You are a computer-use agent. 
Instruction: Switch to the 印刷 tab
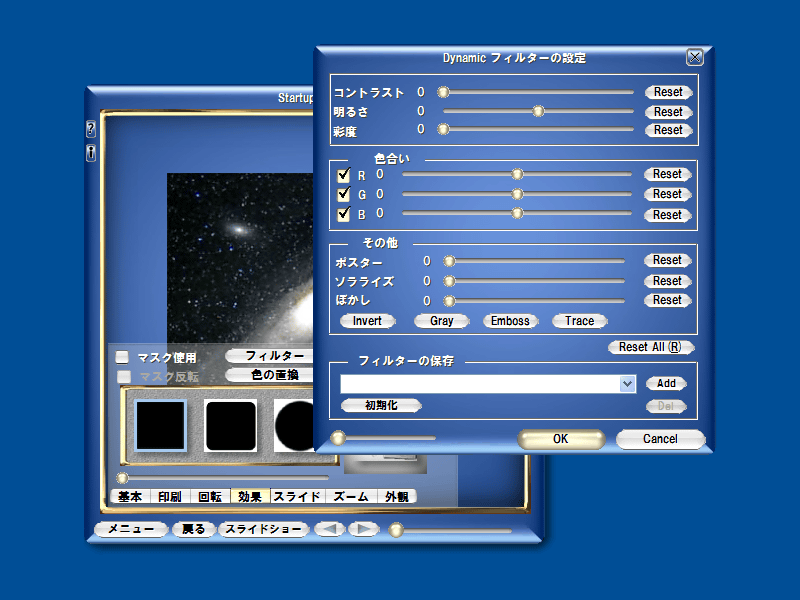click(x=170, y=496)
